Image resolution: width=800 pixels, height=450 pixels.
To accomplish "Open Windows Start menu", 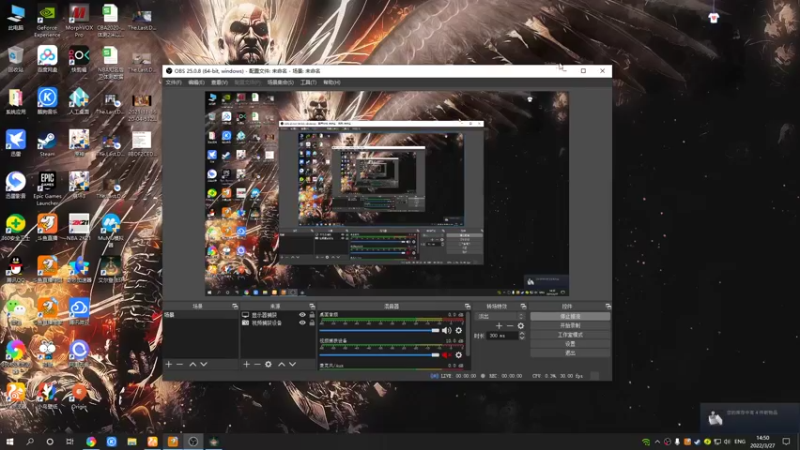I will [x=10, y=441].
